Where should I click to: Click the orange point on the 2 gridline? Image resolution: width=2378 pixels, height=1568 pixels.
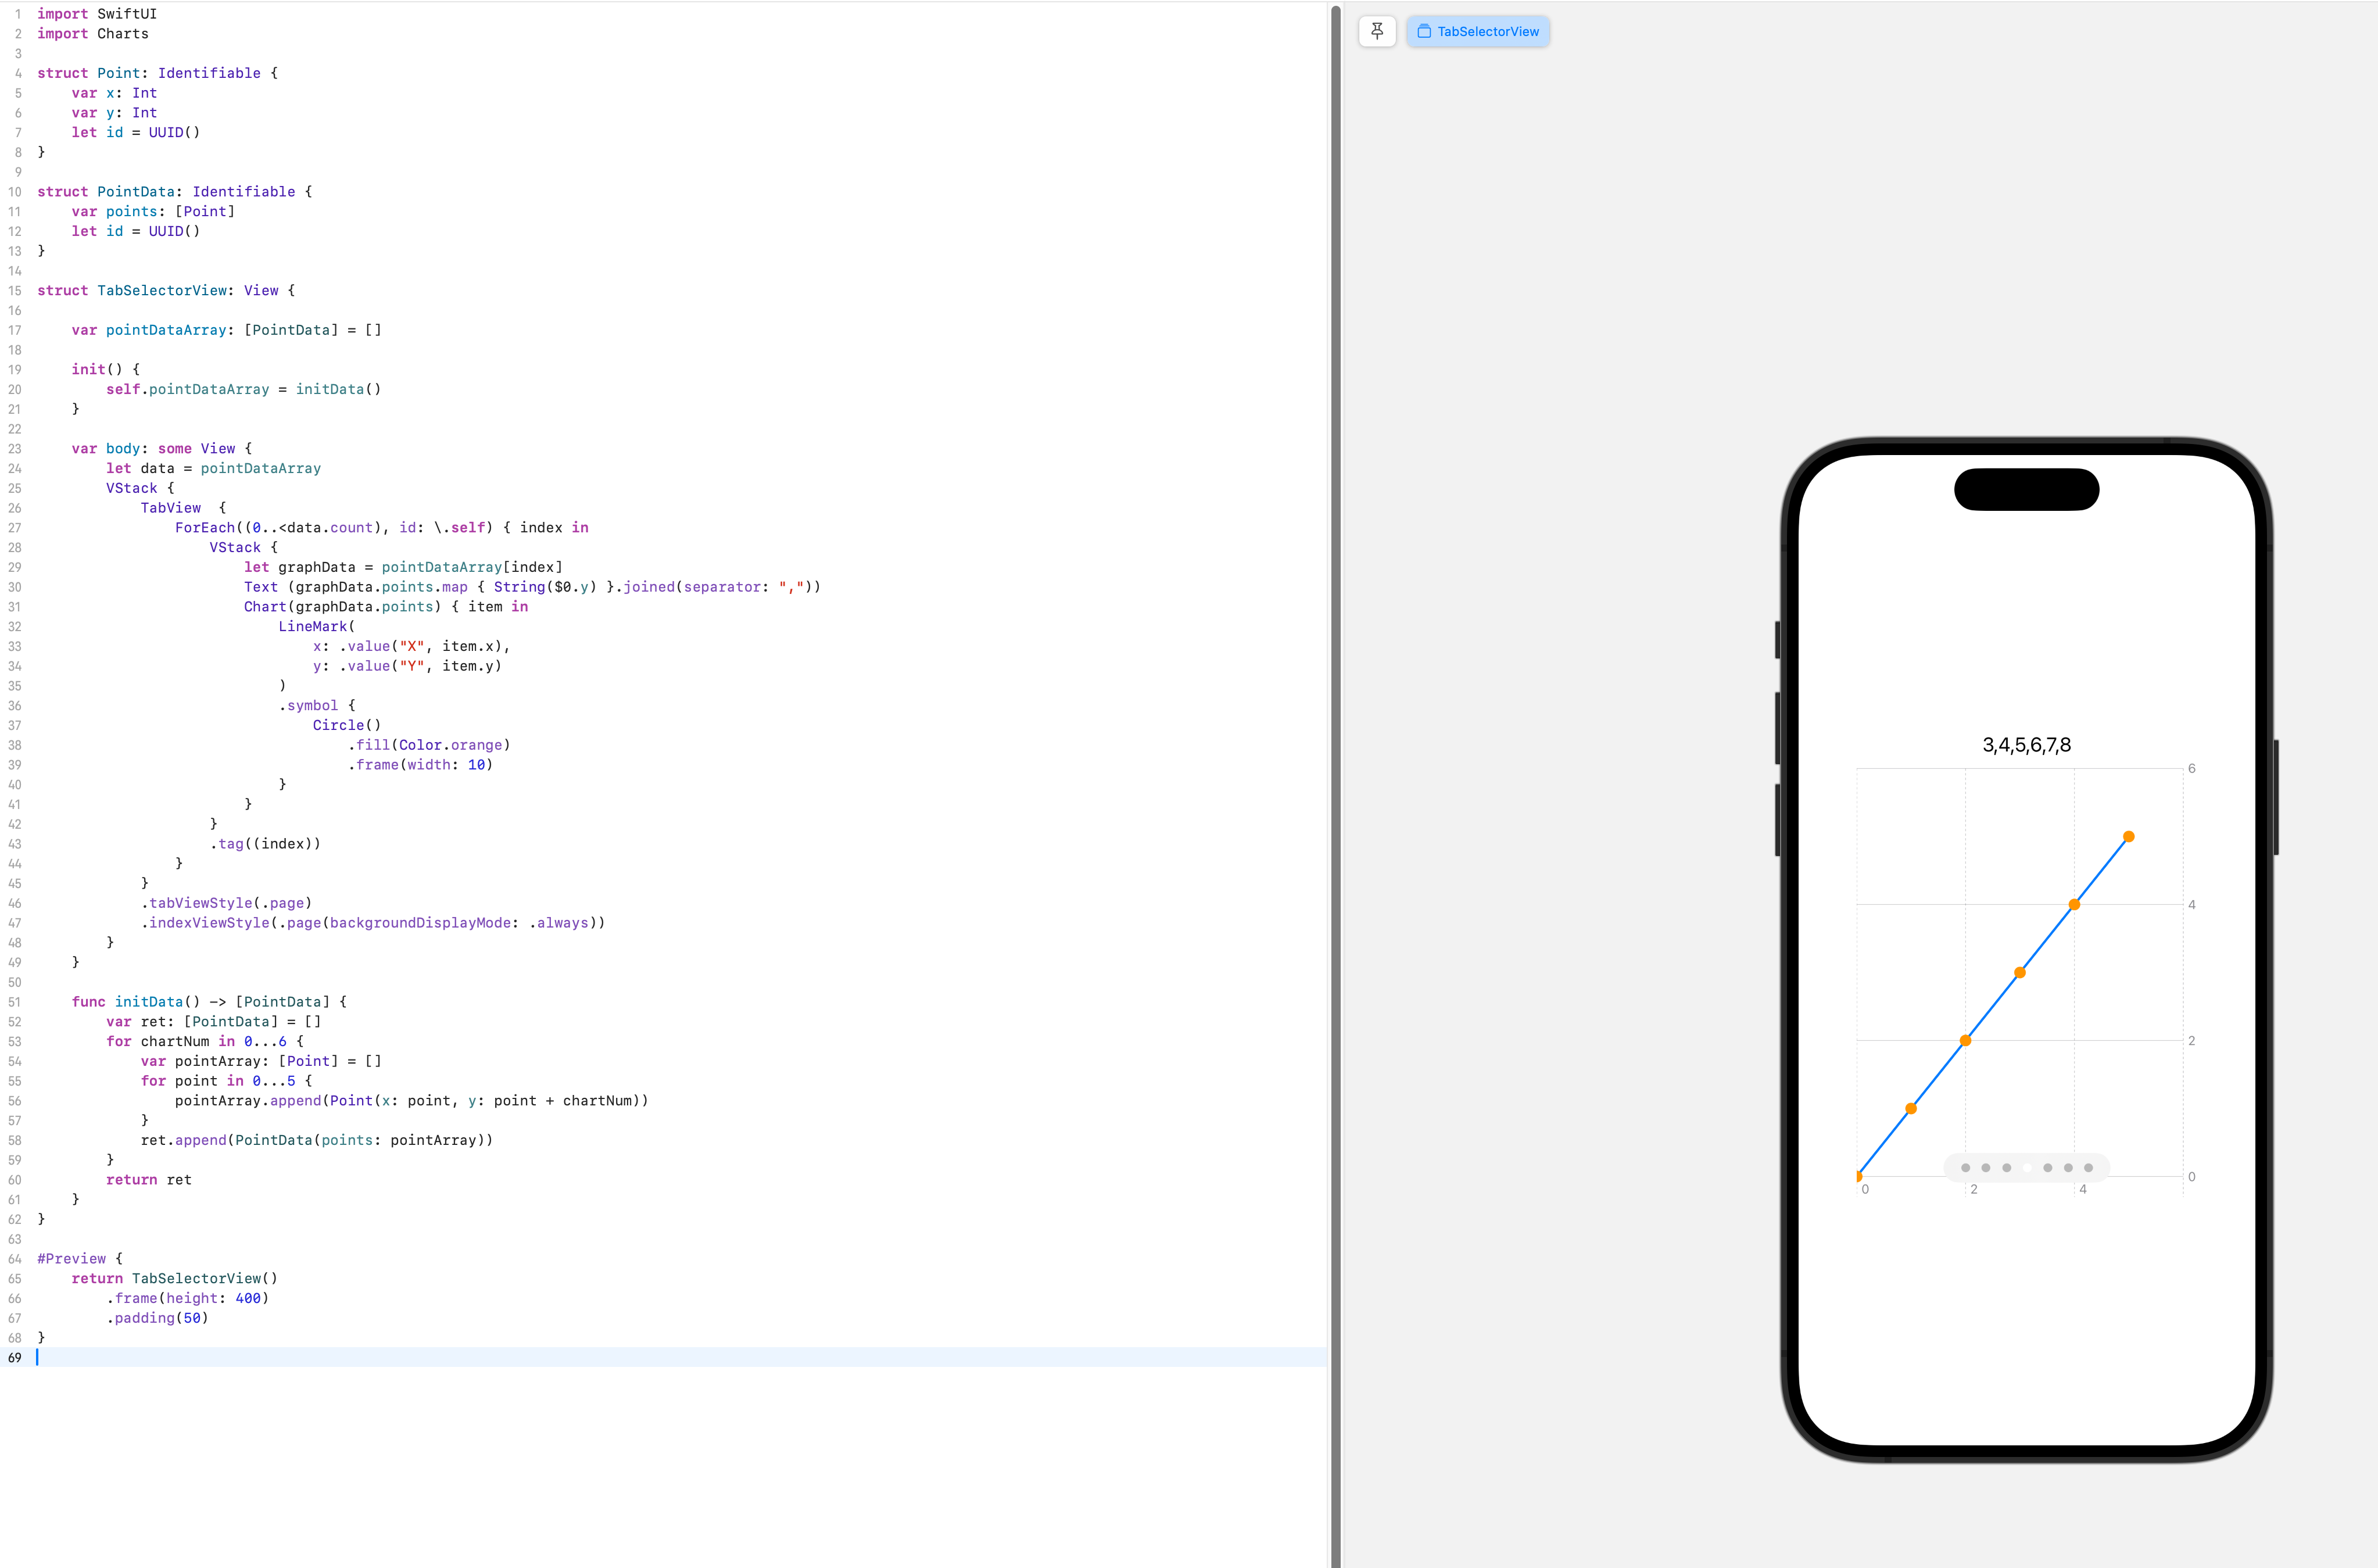[x=1965, y=1041]
